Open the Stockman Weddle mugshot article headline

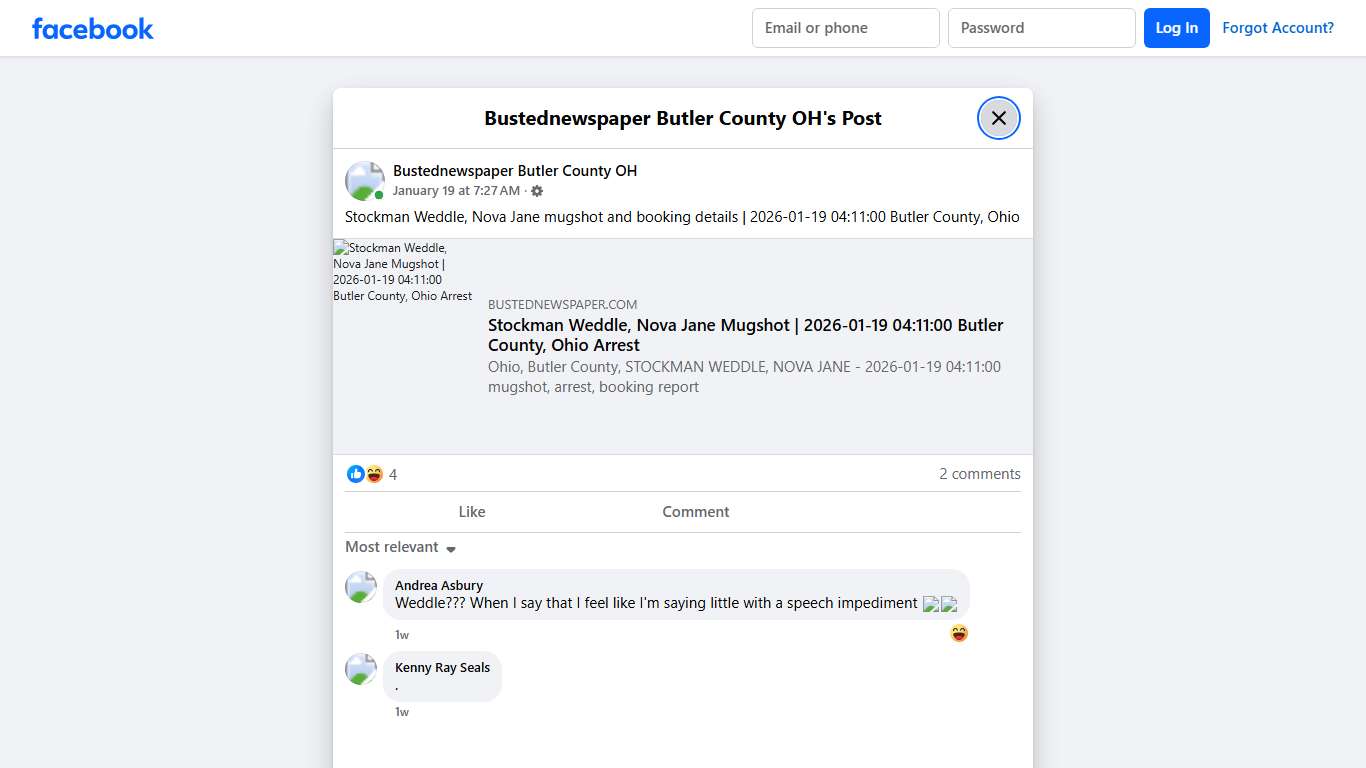click(745, 335)
